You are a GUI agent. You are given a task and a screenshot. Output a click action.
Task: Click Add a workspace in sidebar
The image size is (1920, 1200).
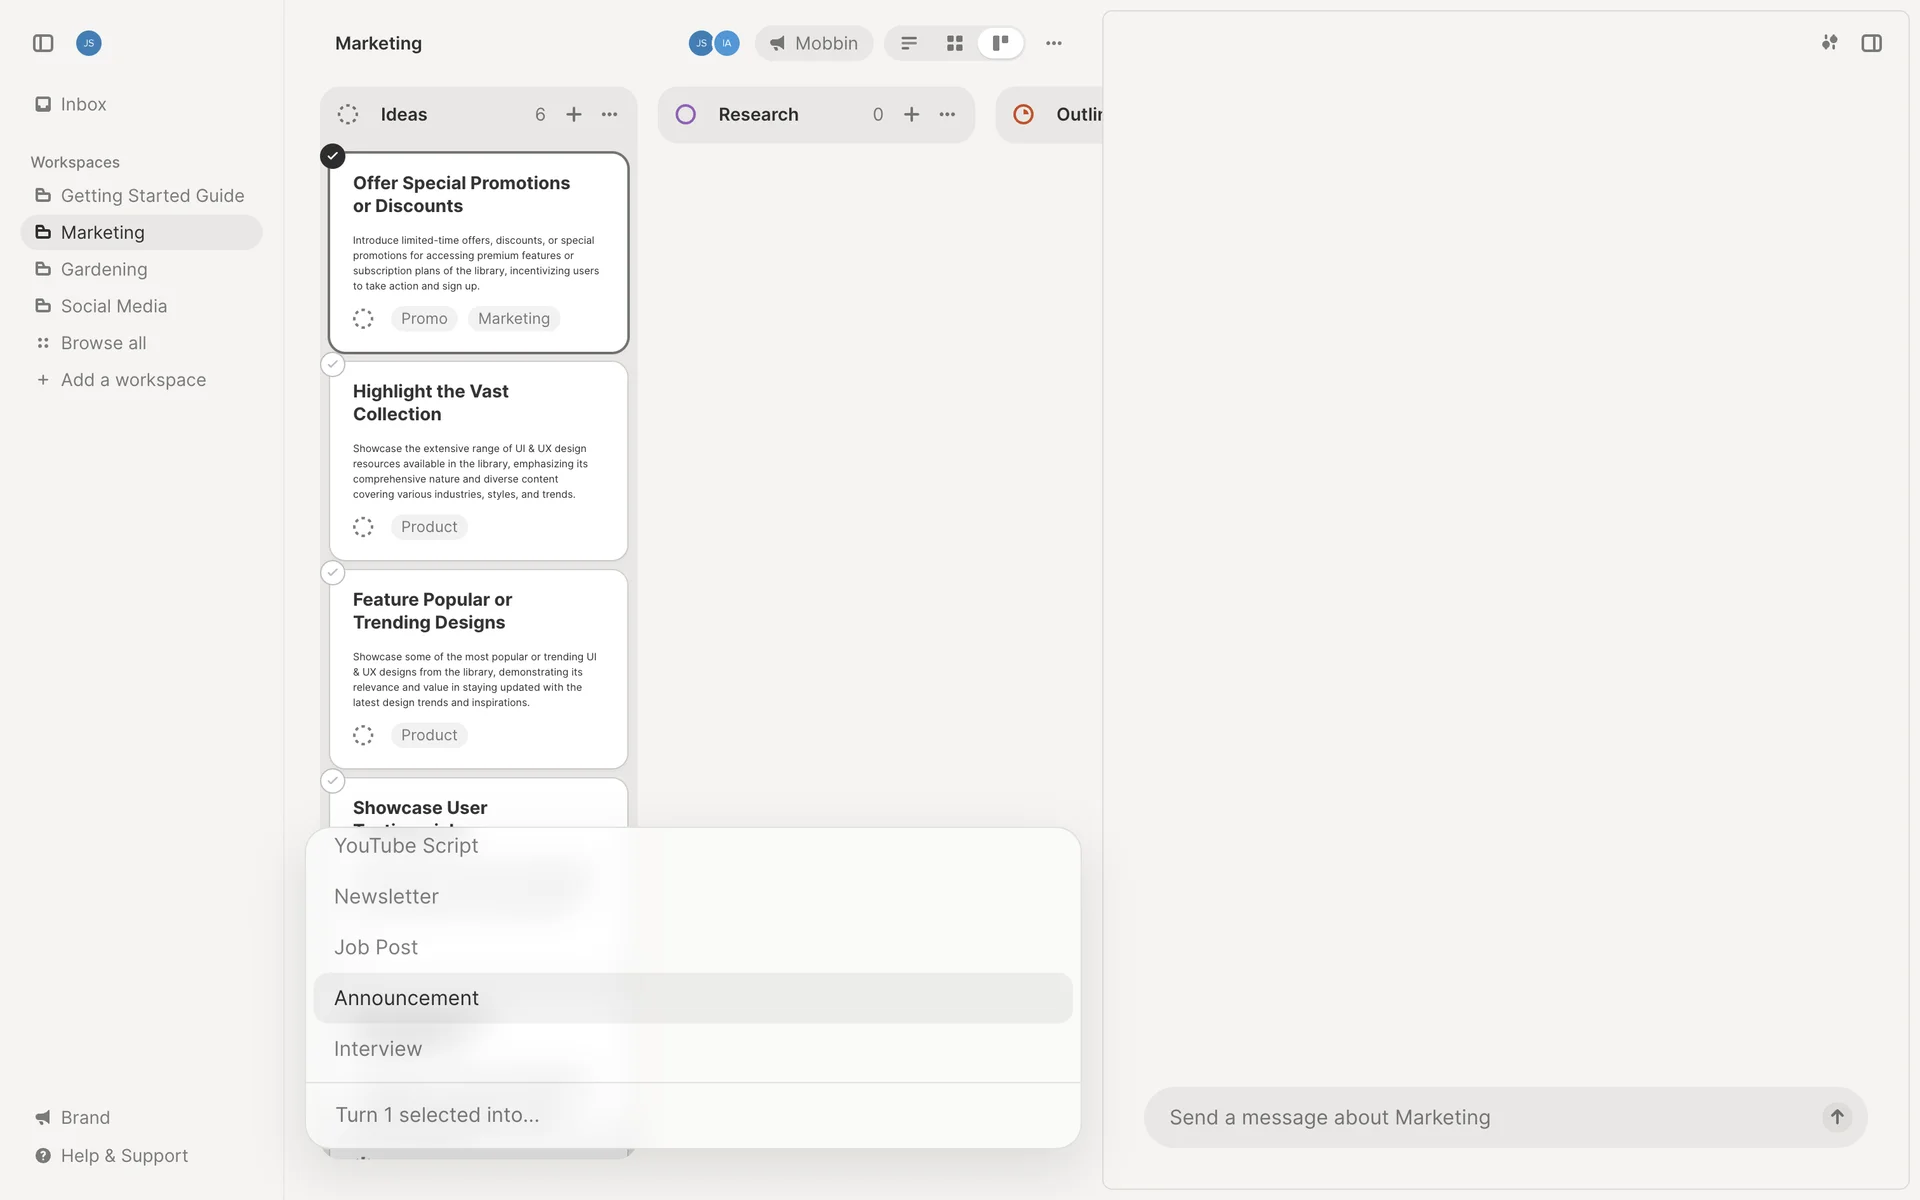click(133, 380)
